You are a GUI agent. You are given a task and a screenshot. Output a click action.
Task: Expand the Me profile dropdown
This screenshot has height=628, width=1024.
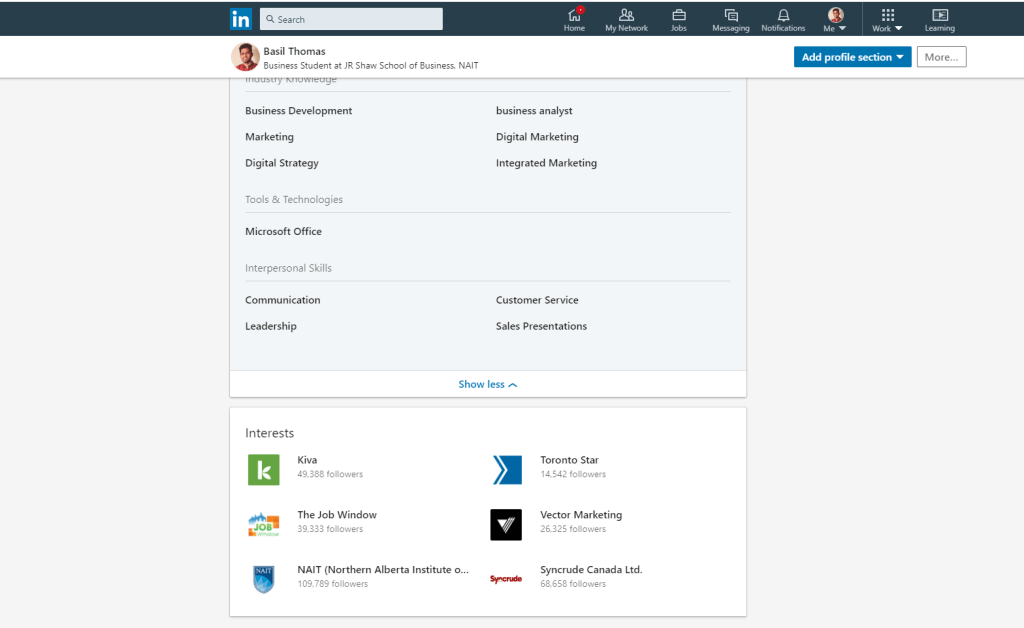pos(835,20)
